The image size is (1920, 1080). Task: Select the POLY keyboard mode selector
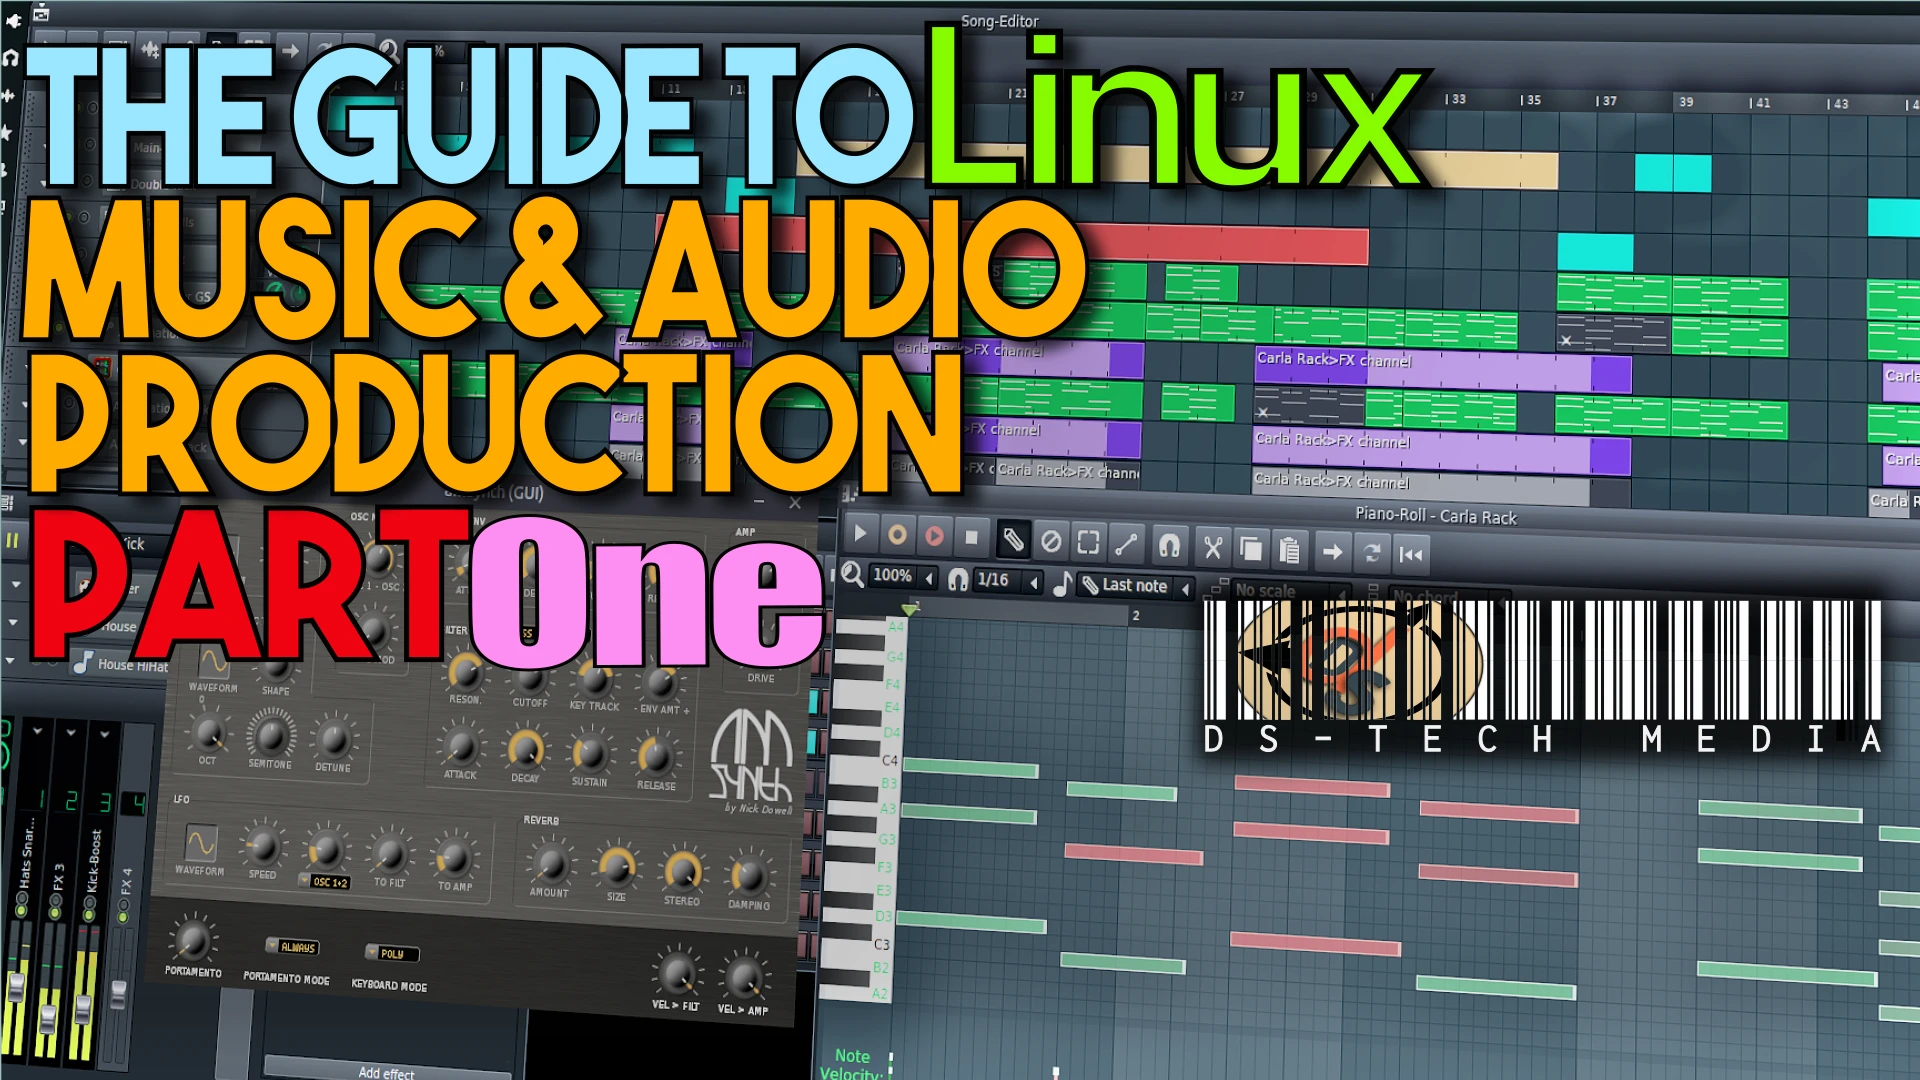(392, 953)
